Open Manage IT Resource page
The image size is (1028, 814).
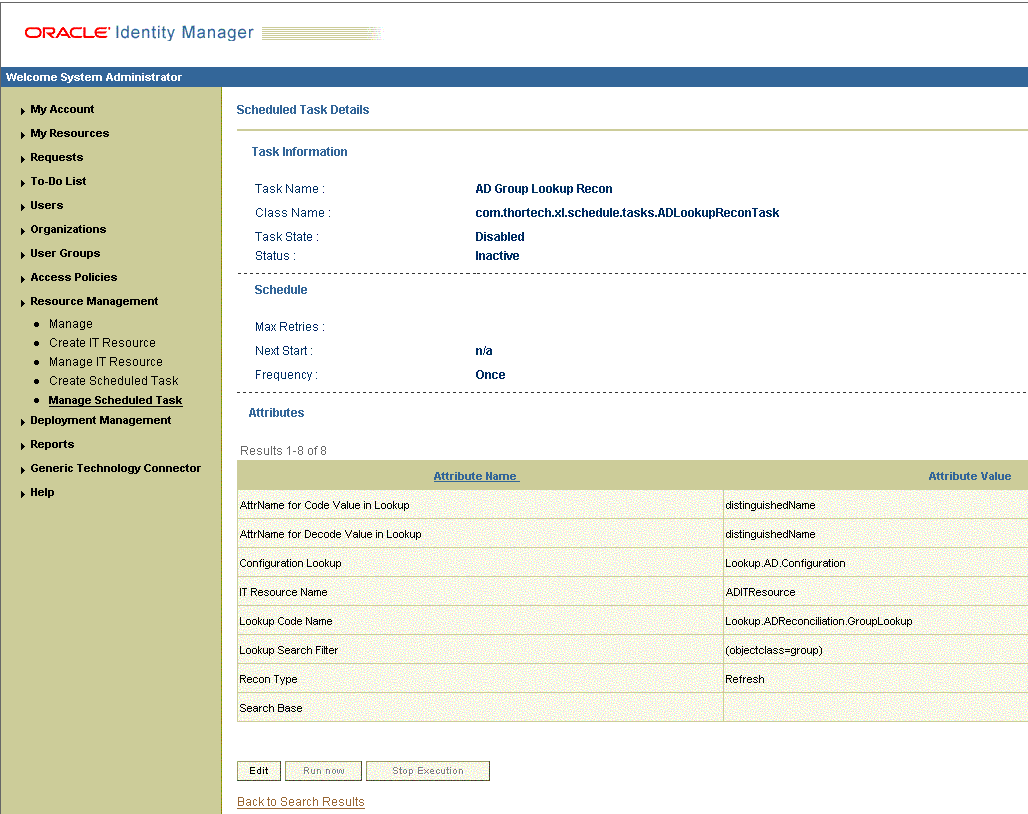[x=106, y=362]
